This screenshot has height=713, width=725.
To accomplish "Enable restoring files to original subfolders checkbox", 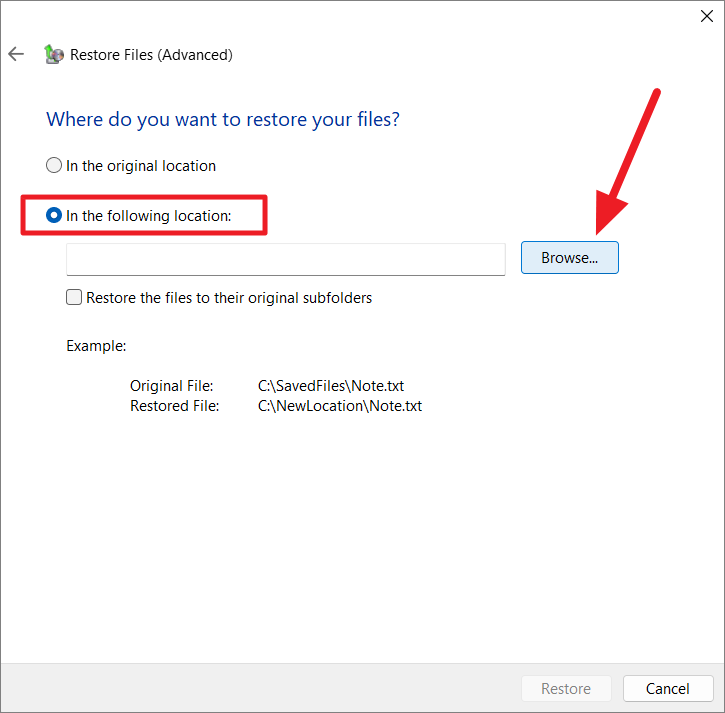I will pyautogui.click(x=74, y=297).
